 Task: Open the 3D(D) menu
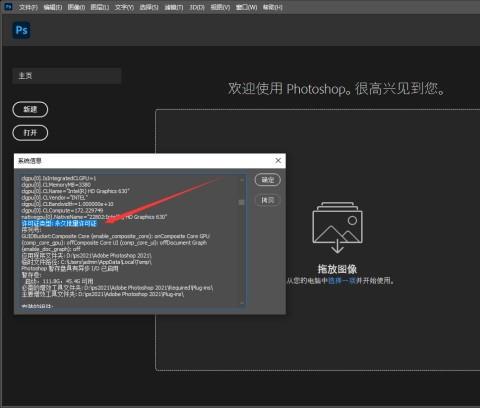197,7
